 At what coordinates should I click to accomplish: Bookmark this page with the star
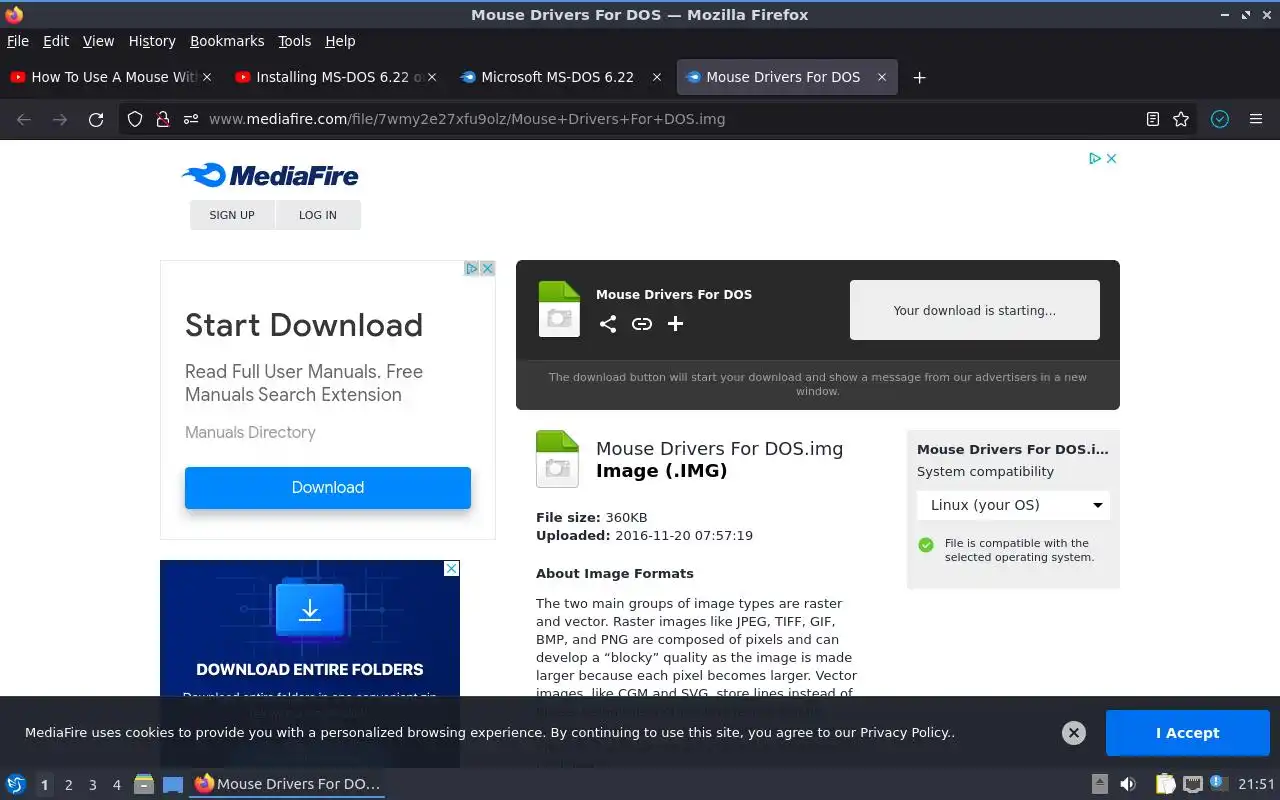(x=1181, y=119)
